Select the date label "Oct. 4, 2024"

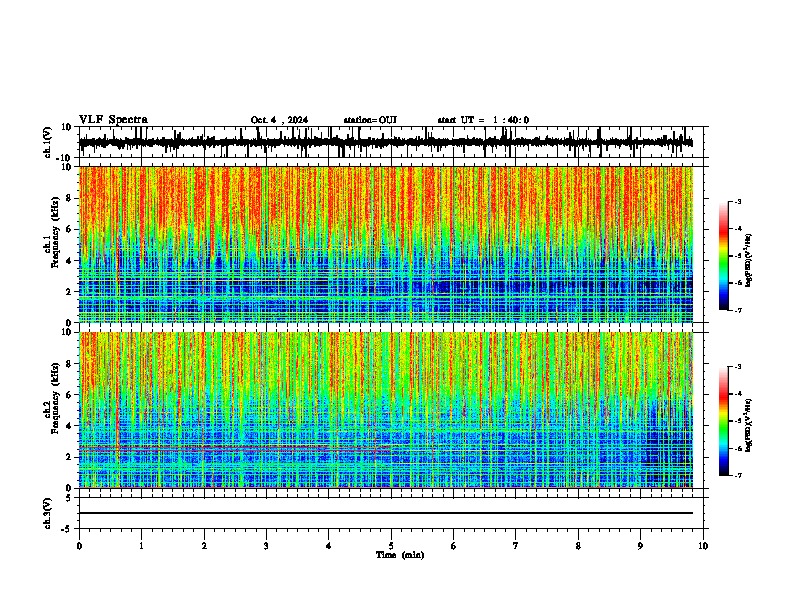(x=279, y=120)
